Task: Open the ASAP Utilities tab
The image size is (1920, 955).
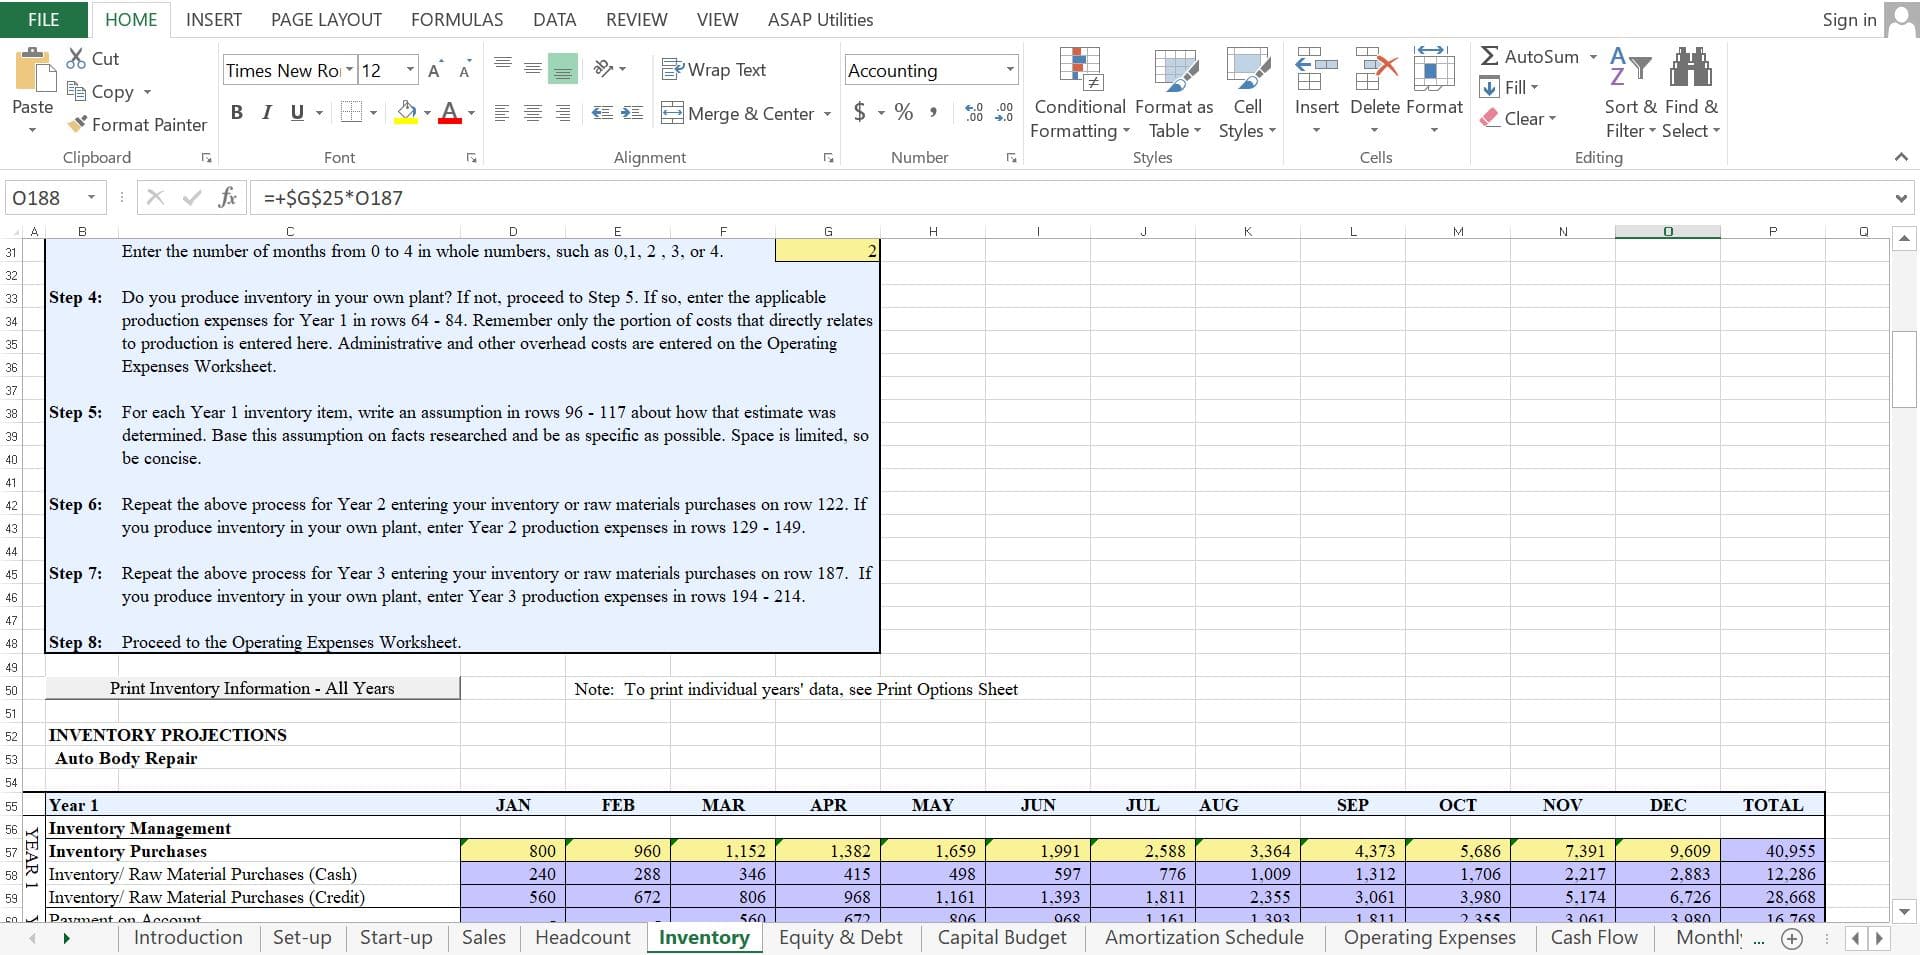Action: (820, 19)
